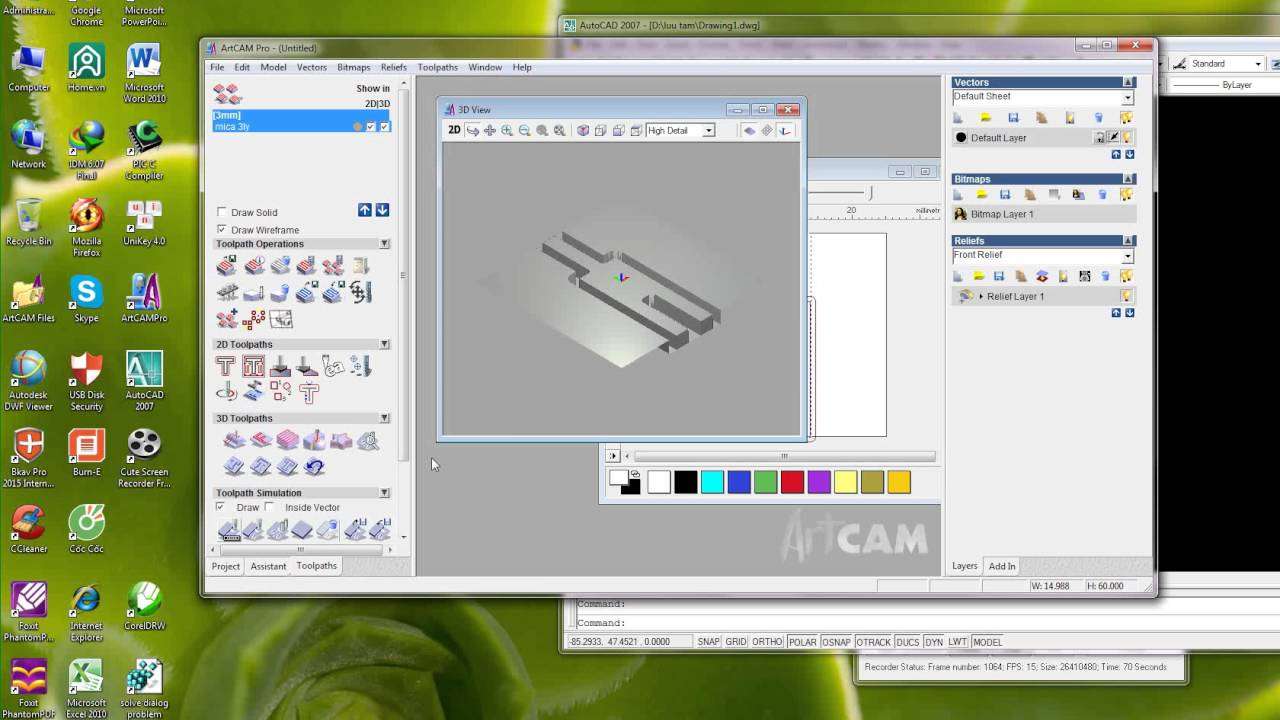Click the Delete vector layer bin icon
Screen dimensions: 1280x720
pos(1099,118)
